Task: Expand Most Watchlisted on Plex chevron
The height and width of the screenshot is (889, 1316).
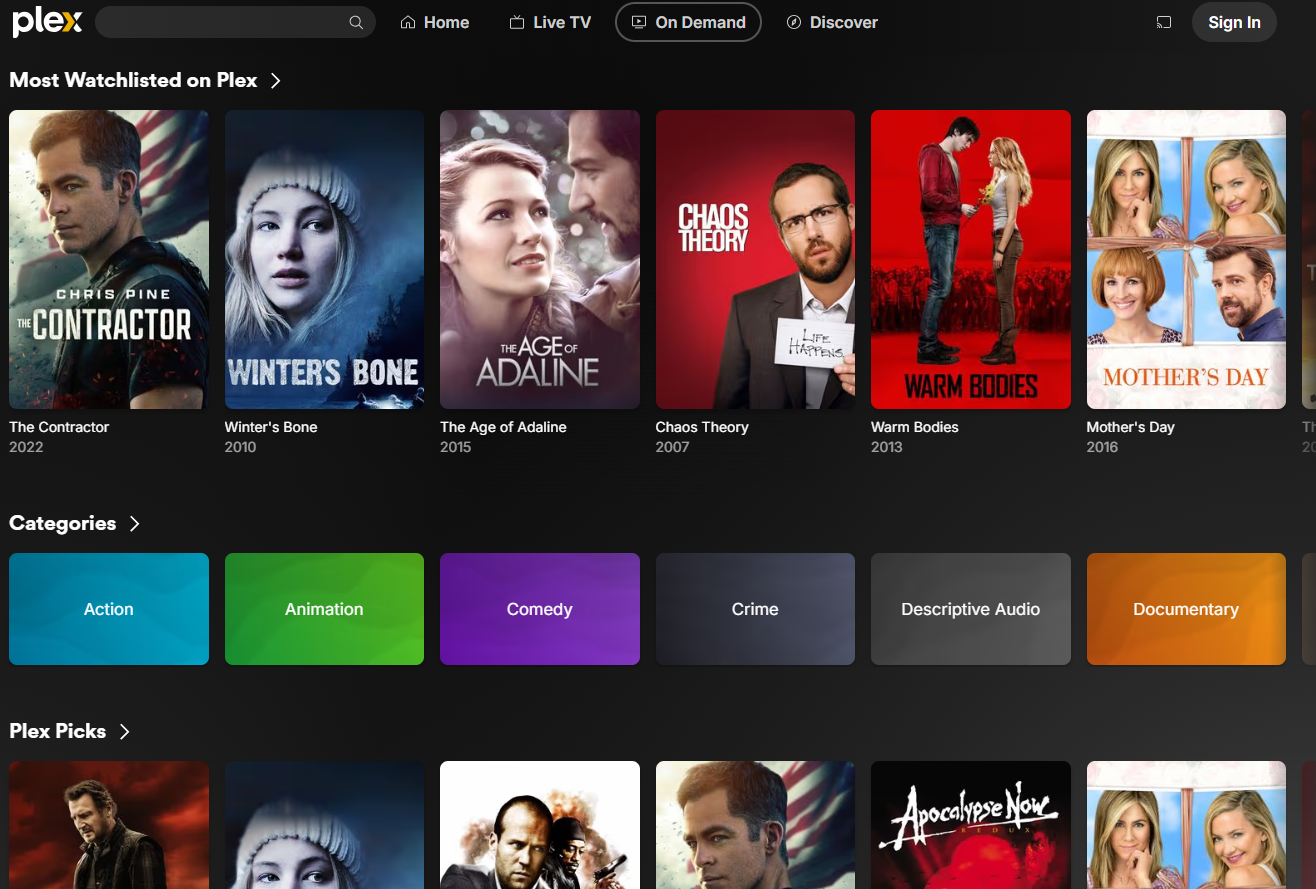Action: click(x=276, y=80)
